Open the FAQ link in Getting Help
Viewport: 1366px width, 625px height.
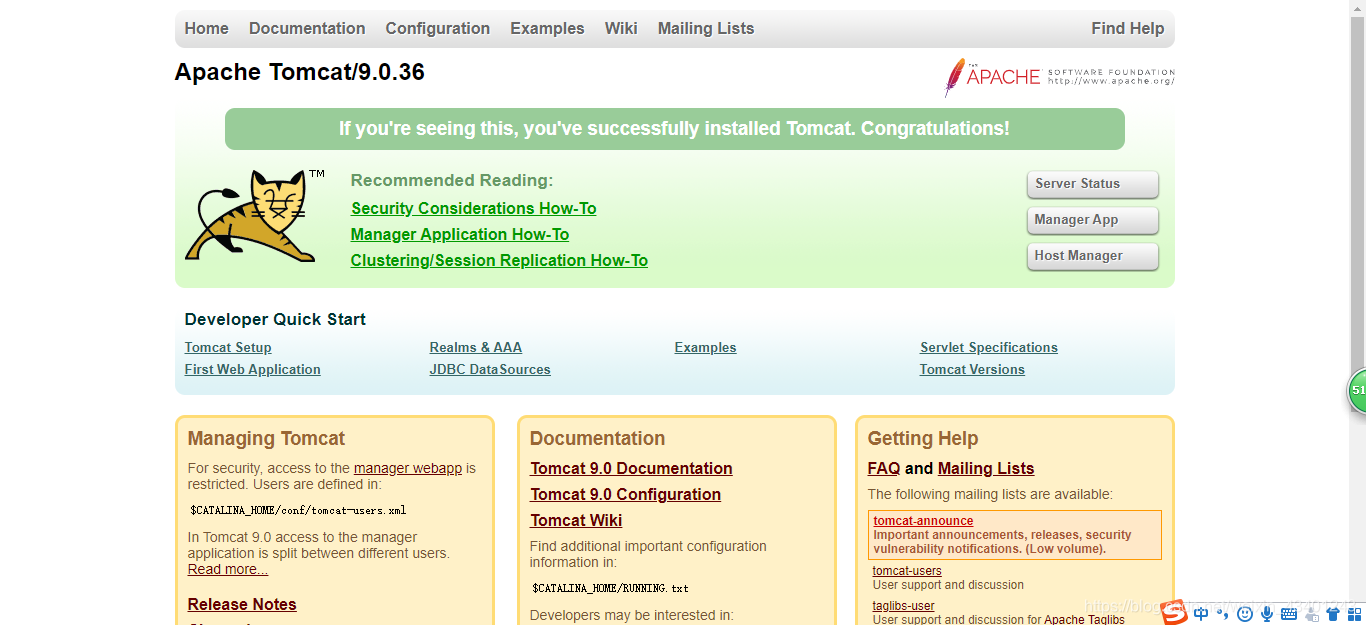884,468
